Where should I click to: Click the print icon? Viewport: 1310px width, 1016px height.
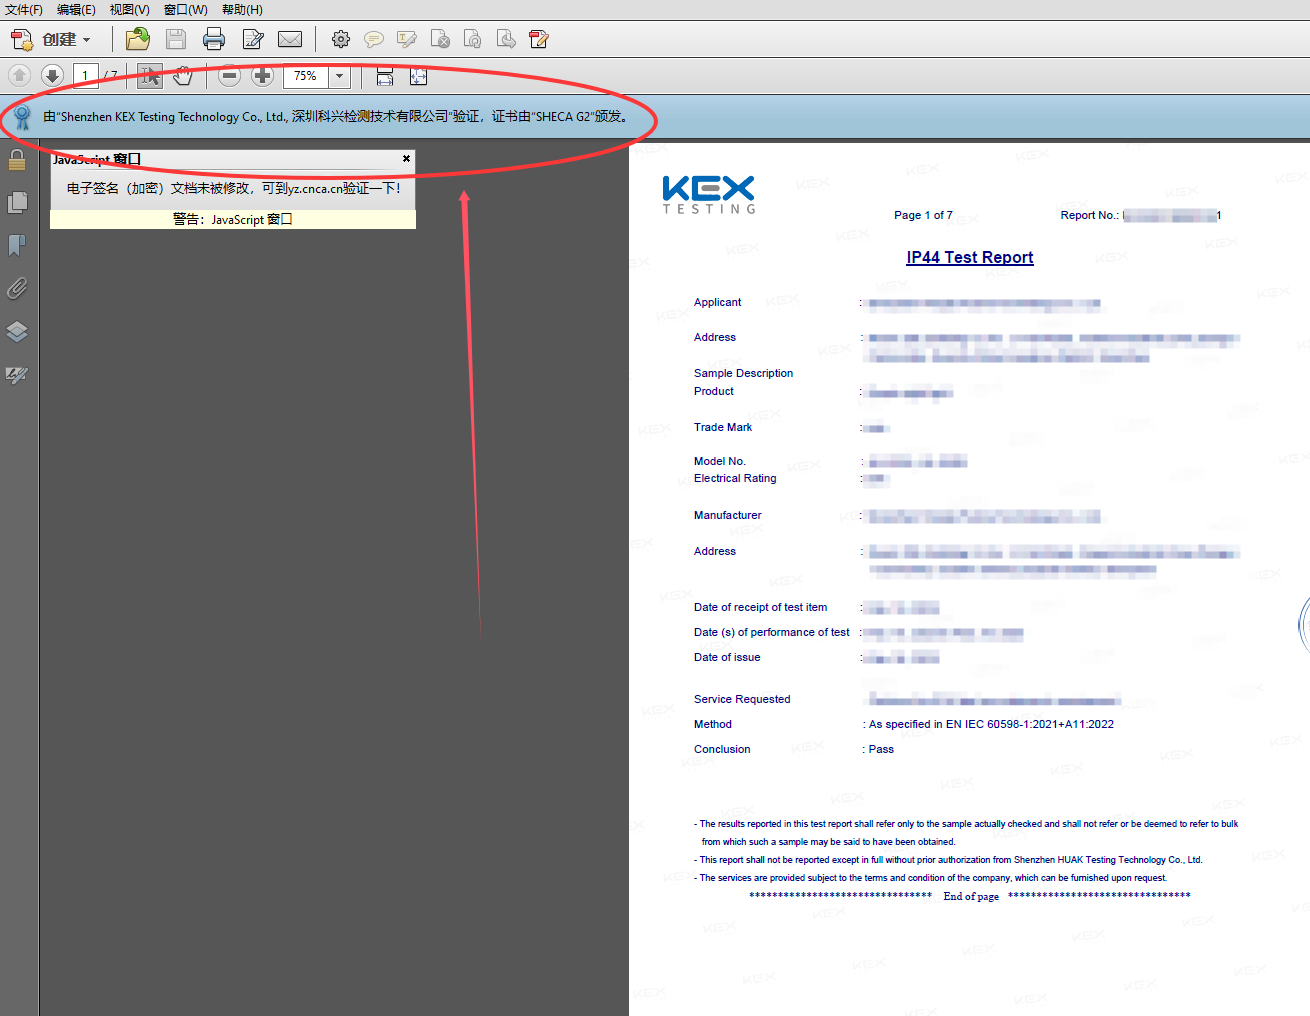pos(214,40)
